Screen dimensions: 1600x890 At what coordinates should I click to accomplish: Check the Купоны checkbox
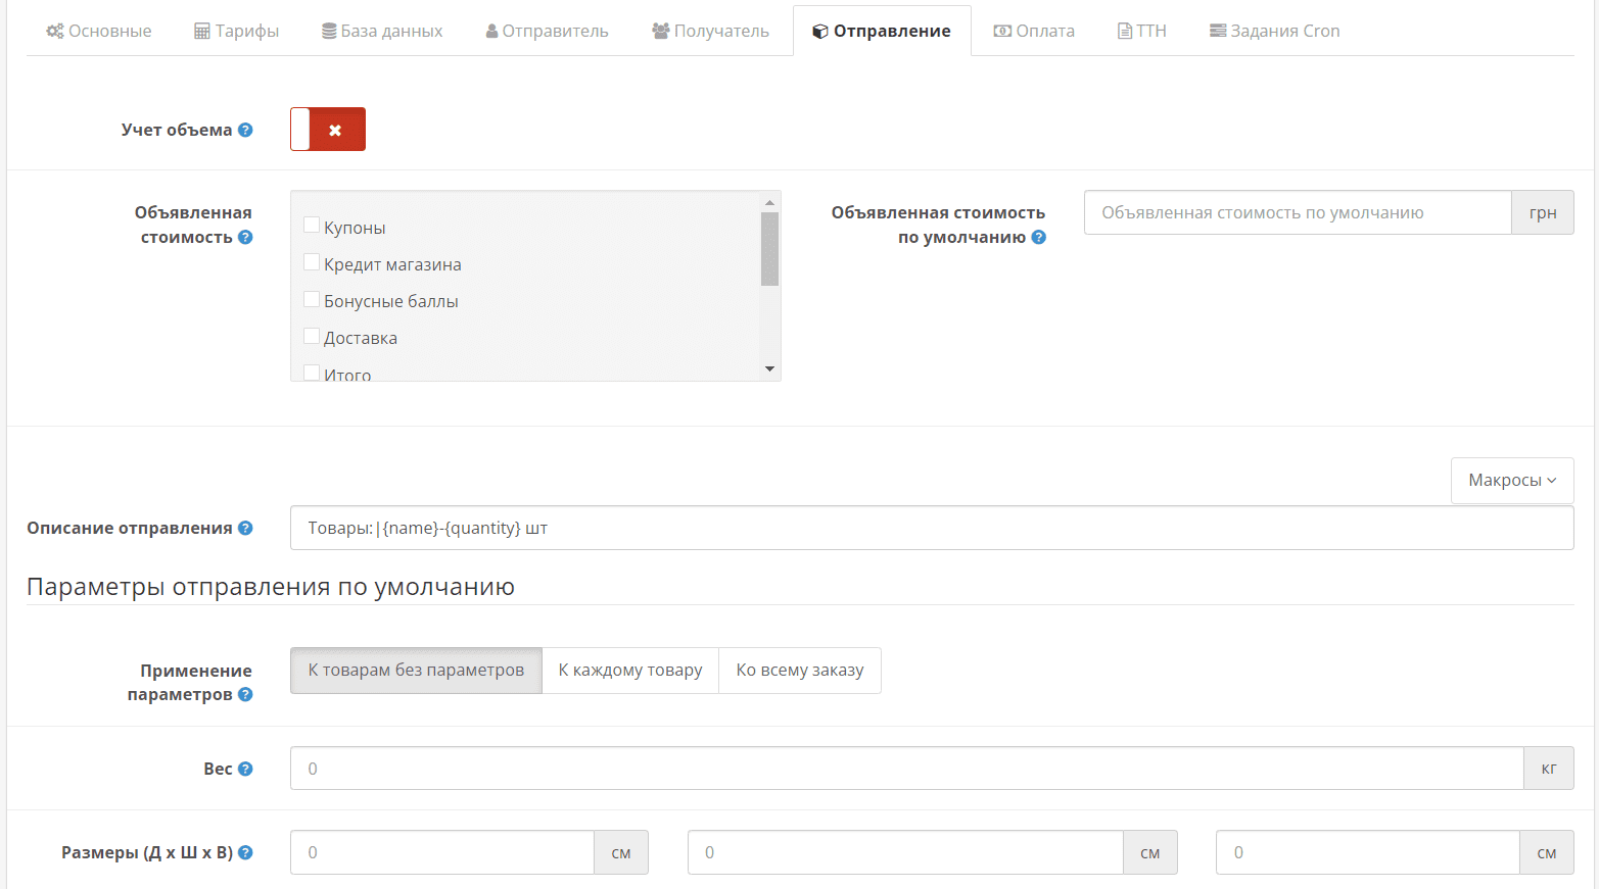(312, 225)
